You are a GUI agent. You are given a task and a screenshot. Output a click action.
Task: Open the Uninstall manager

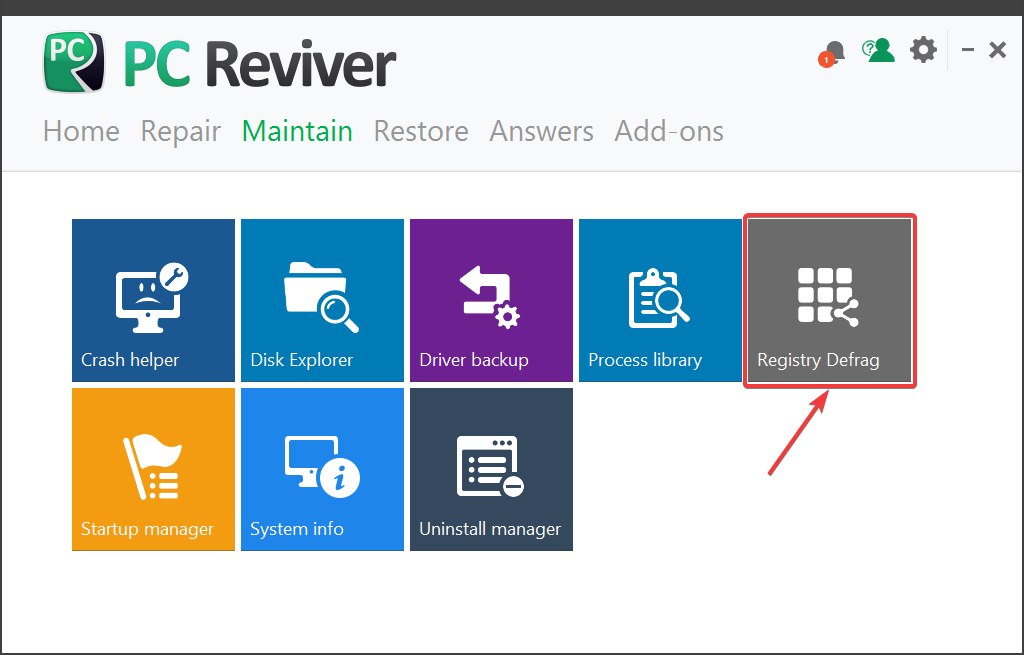point(490,468)
